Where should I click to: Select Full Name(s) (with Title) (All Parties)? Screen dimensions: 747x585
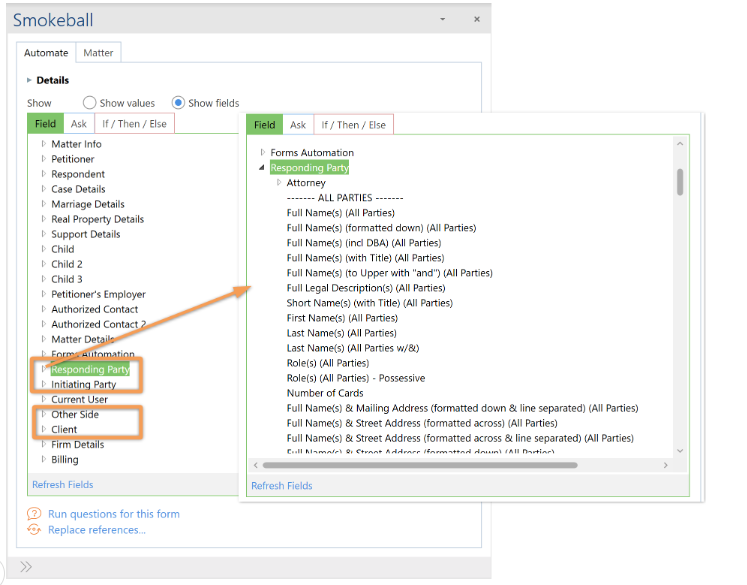point(365,258)
